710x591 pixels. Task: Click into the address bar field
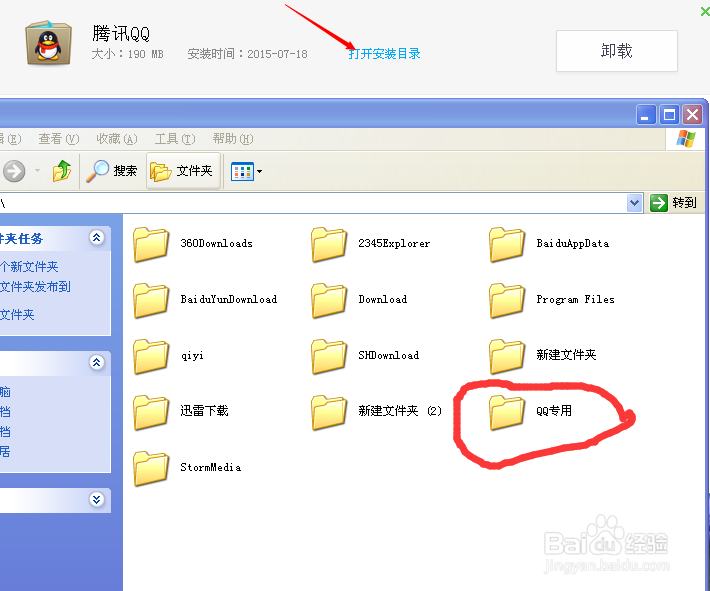(312, 202)
